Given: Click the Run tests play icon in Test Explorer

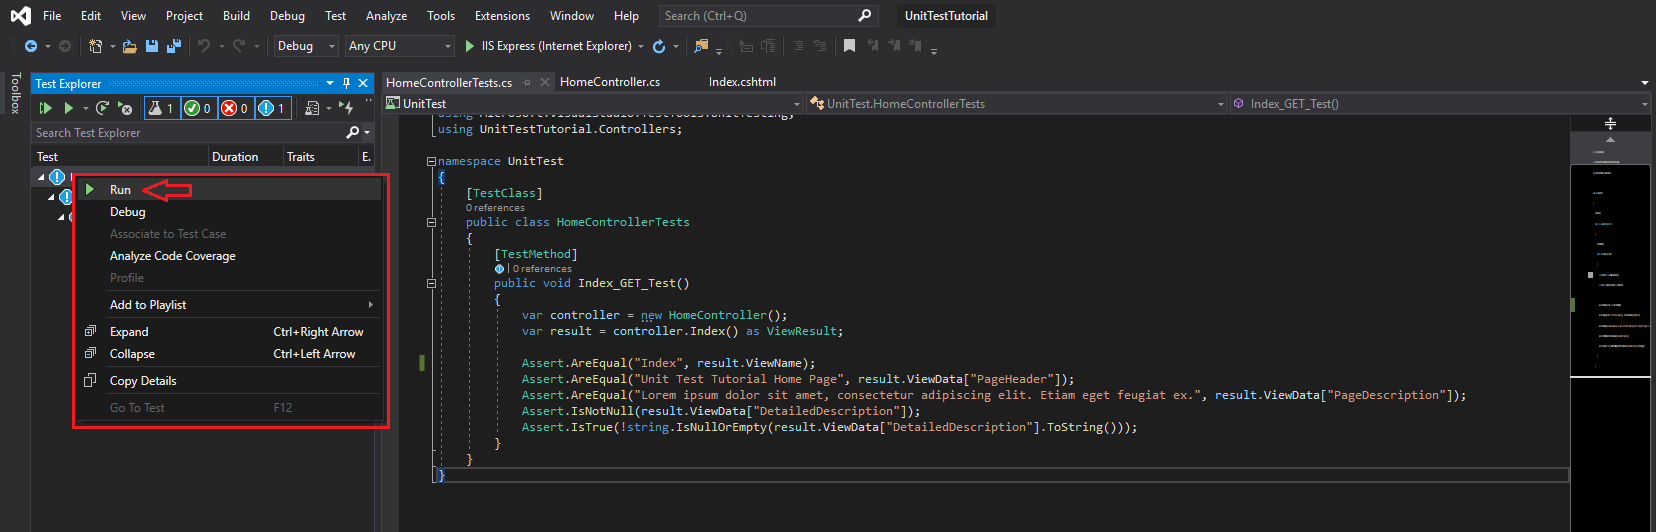Looking at the screenshot, I should [68, 108].
